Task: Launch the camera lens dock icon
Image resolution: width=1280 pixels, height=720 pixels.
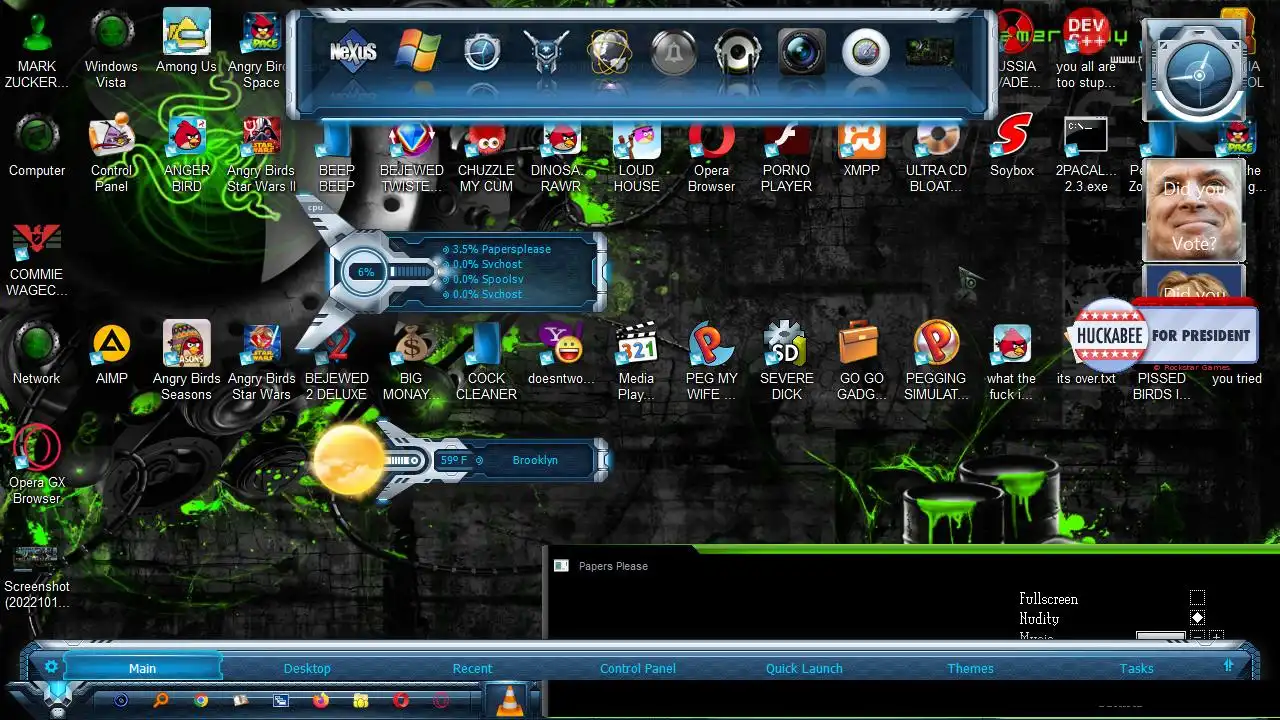Action: [x=801, y=52]
